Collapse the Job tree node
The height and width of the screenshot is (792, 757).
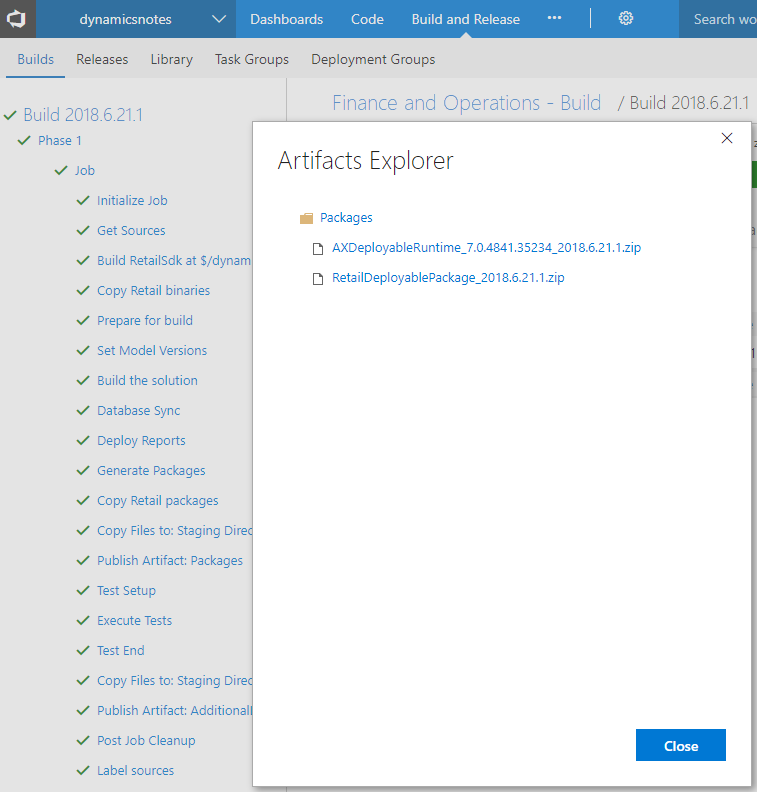[x=62, y=171]
